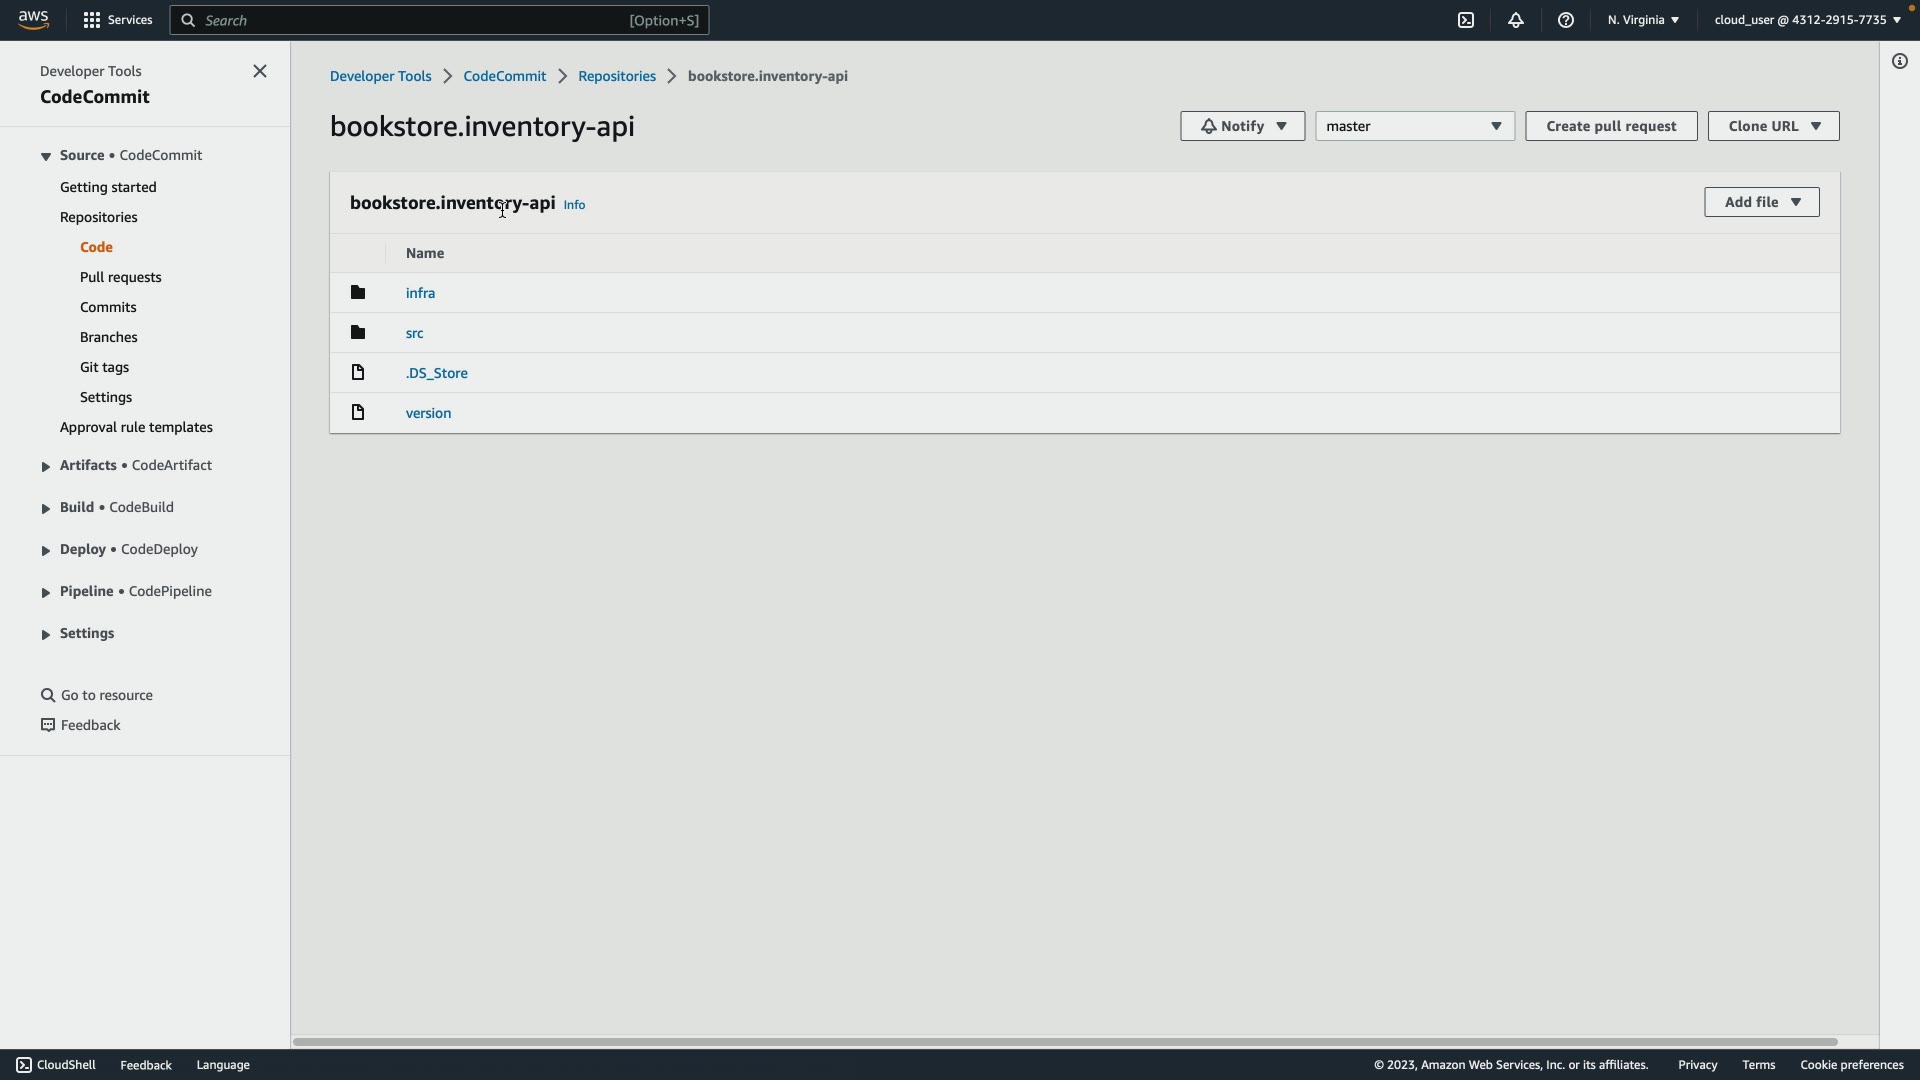Screen dimensions: 1920x1080
Task: Open the info panel icon at right edge
Action: [x=1899, y=62]
